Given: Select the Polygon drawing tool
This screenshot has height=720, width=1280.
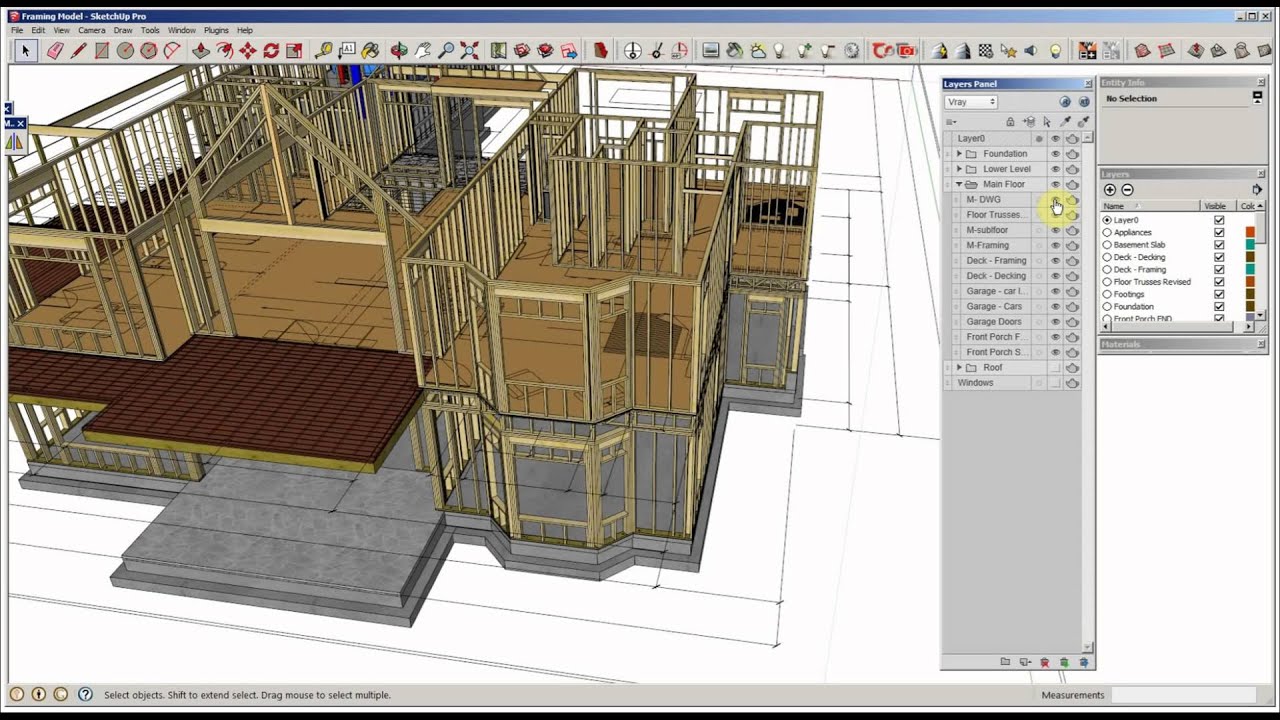Looking at the screenshot, I should click(x=149, y=51).
